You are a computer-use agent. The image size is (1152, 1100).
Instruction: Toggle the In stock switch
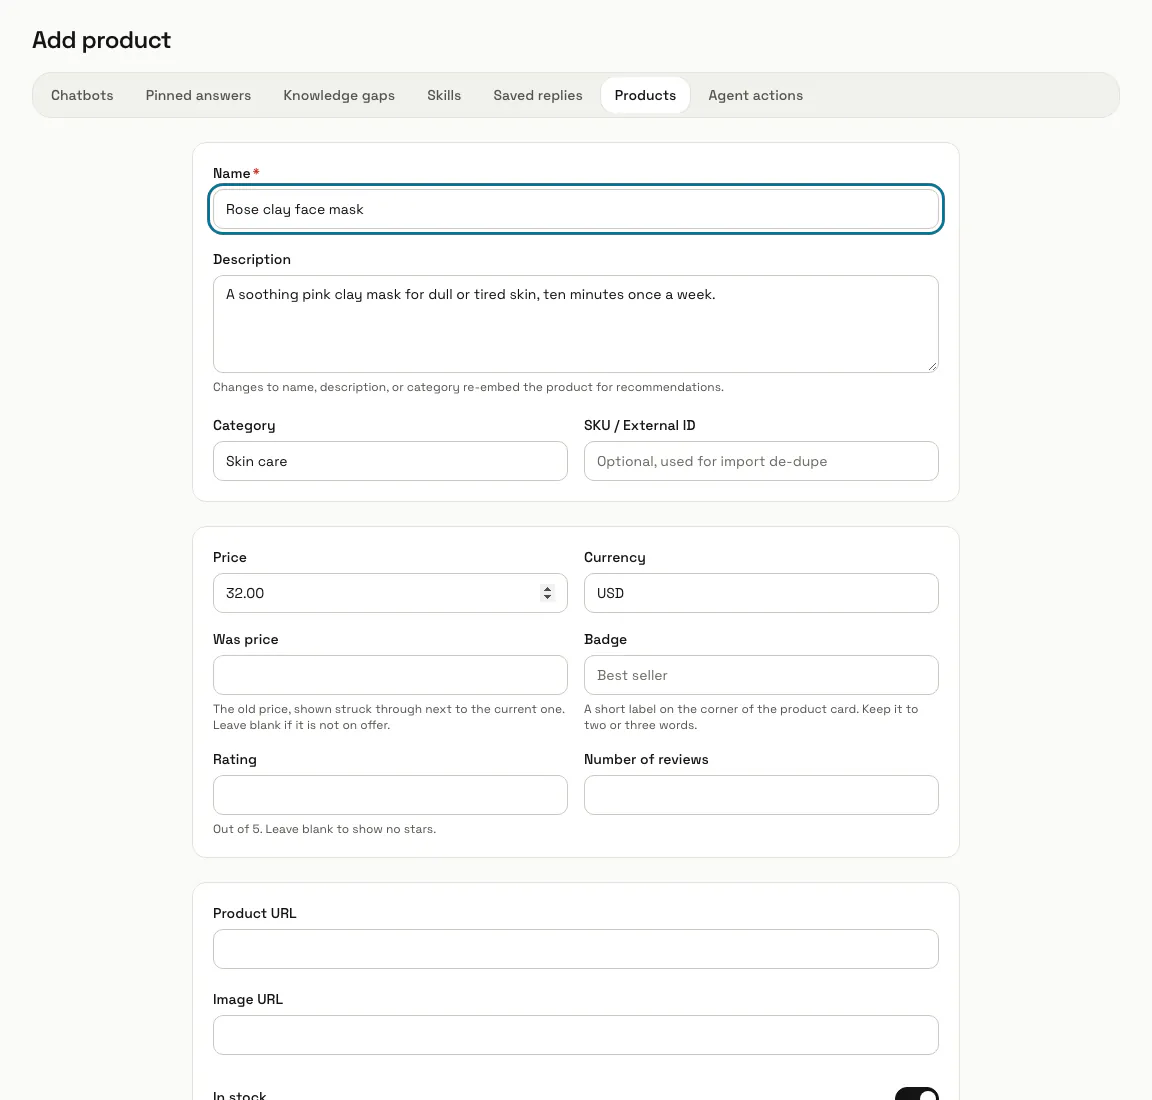pos(916,1094)
